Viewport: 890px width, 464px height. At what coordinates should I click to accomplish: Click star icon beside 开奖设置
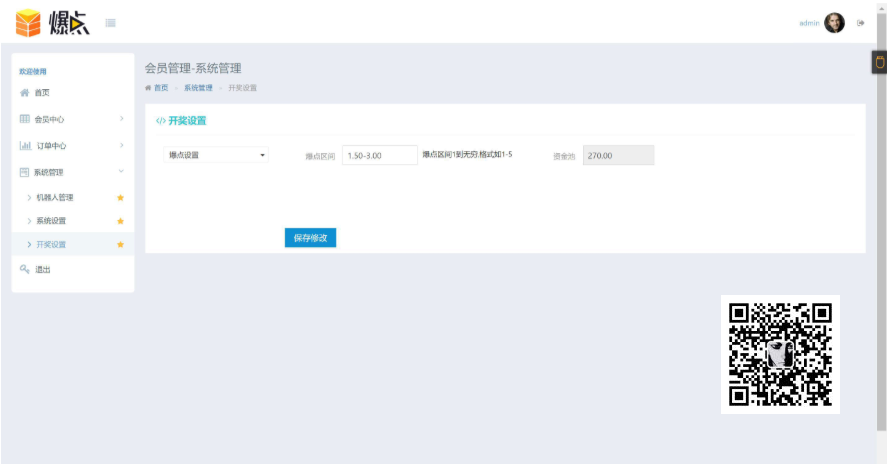[x=120, y=245]
